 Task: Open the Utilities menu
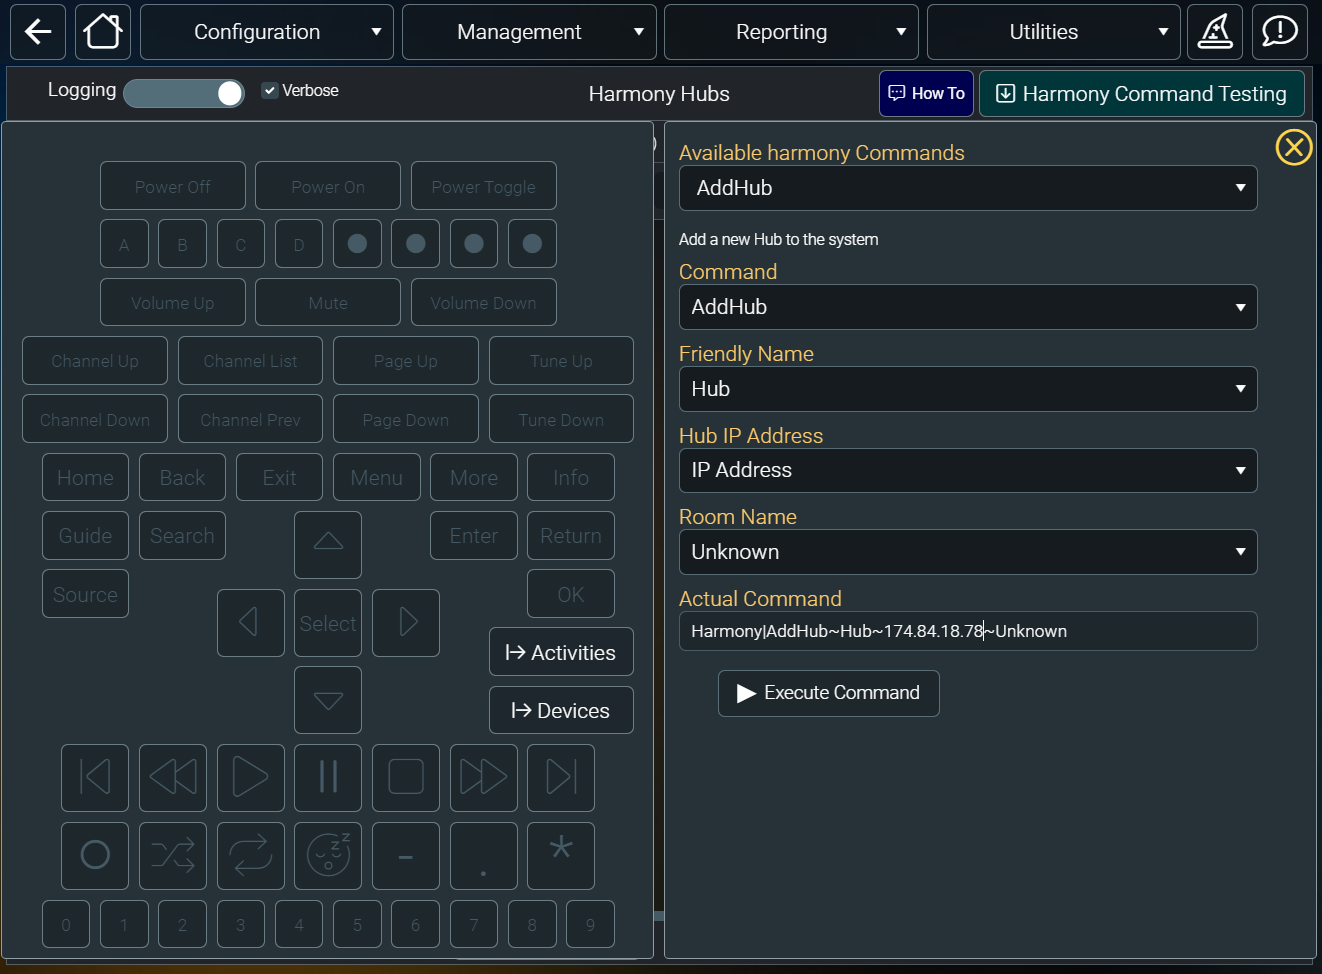pos(1054,32)
